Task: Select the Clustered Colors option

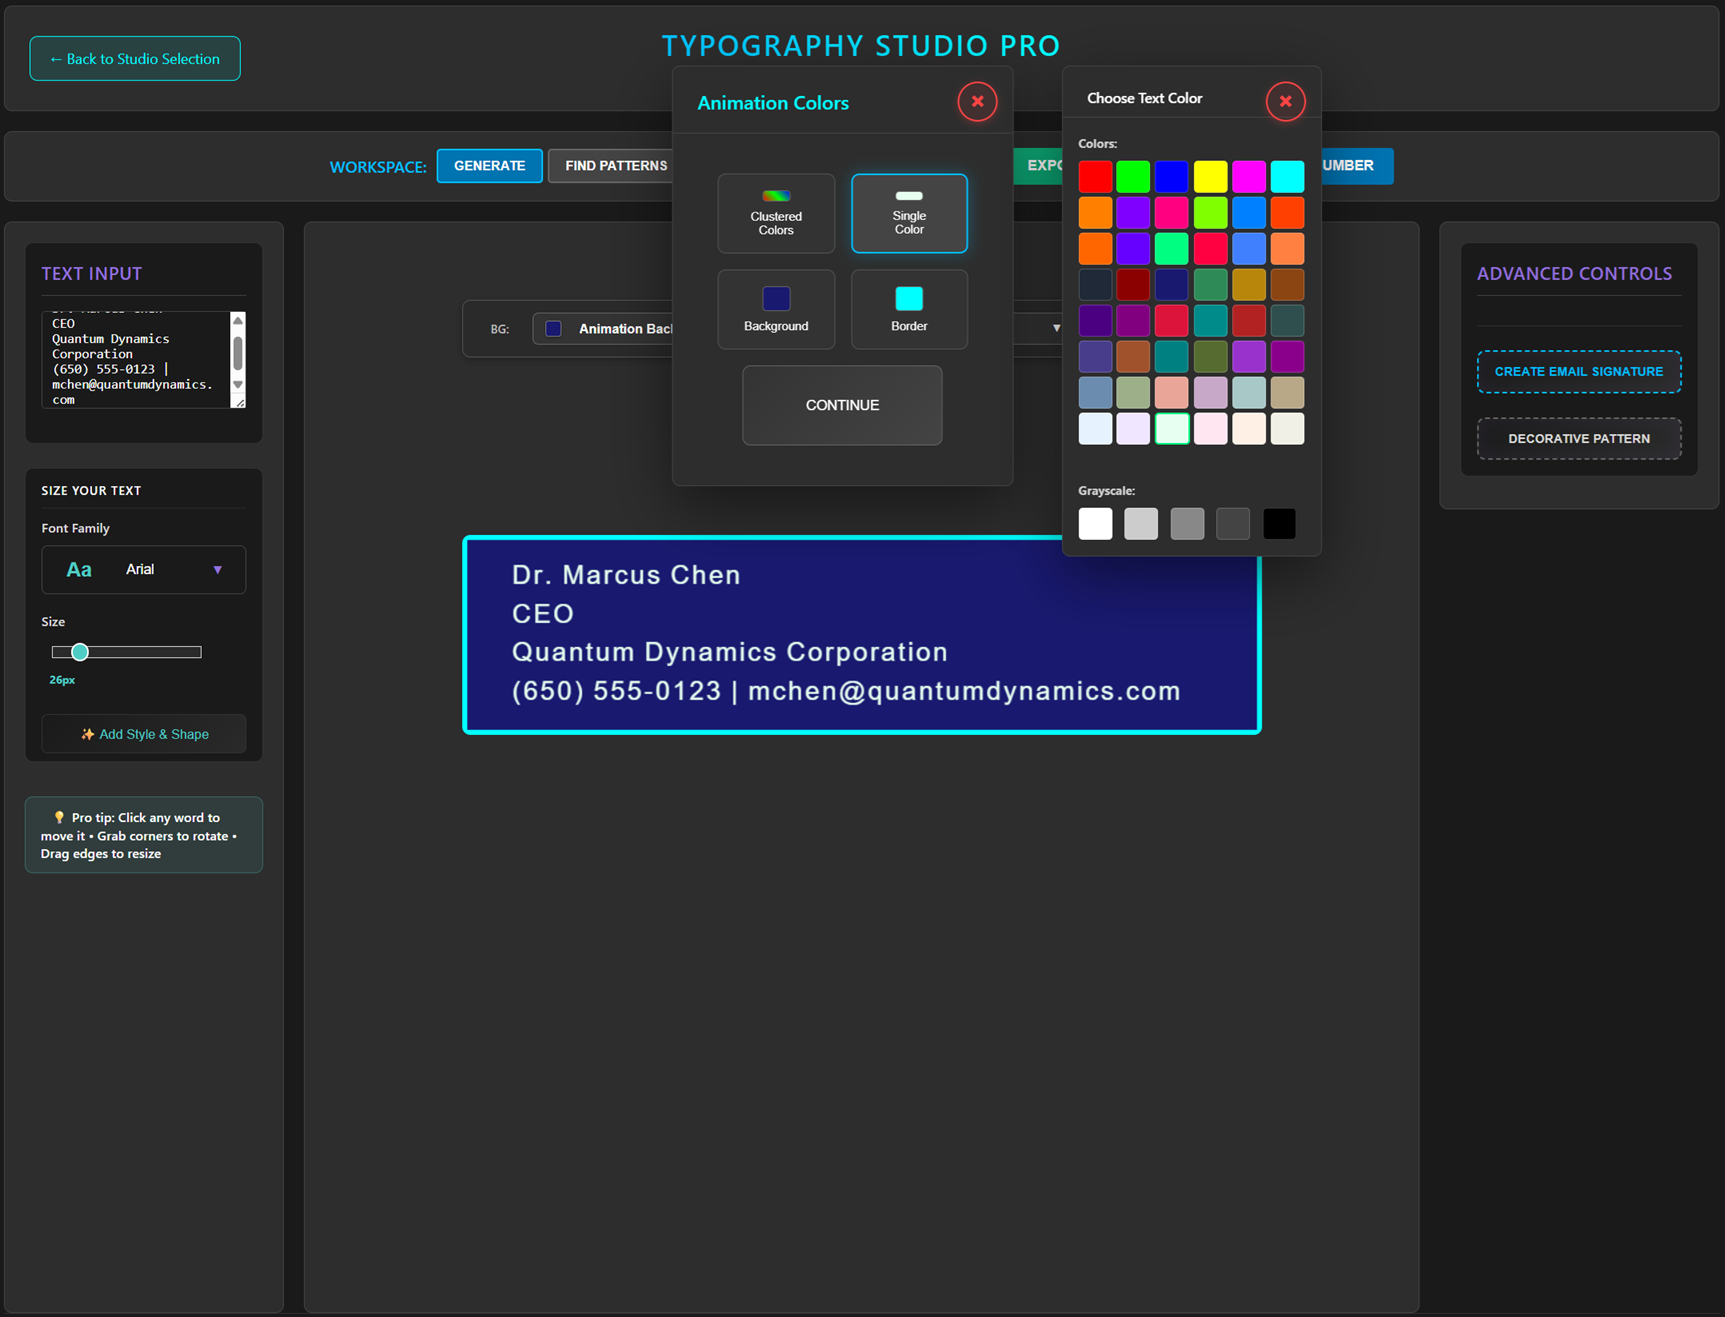Action: click(x=776, y=213)
